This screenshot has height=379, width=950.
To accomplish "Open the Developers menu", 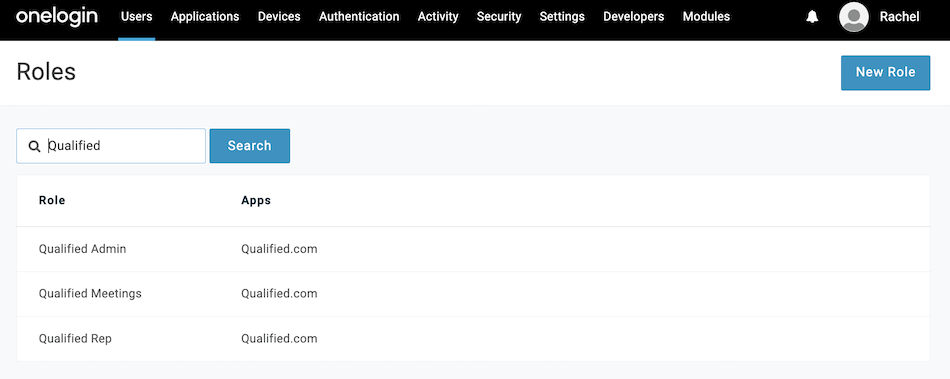I will coord(634,17).
